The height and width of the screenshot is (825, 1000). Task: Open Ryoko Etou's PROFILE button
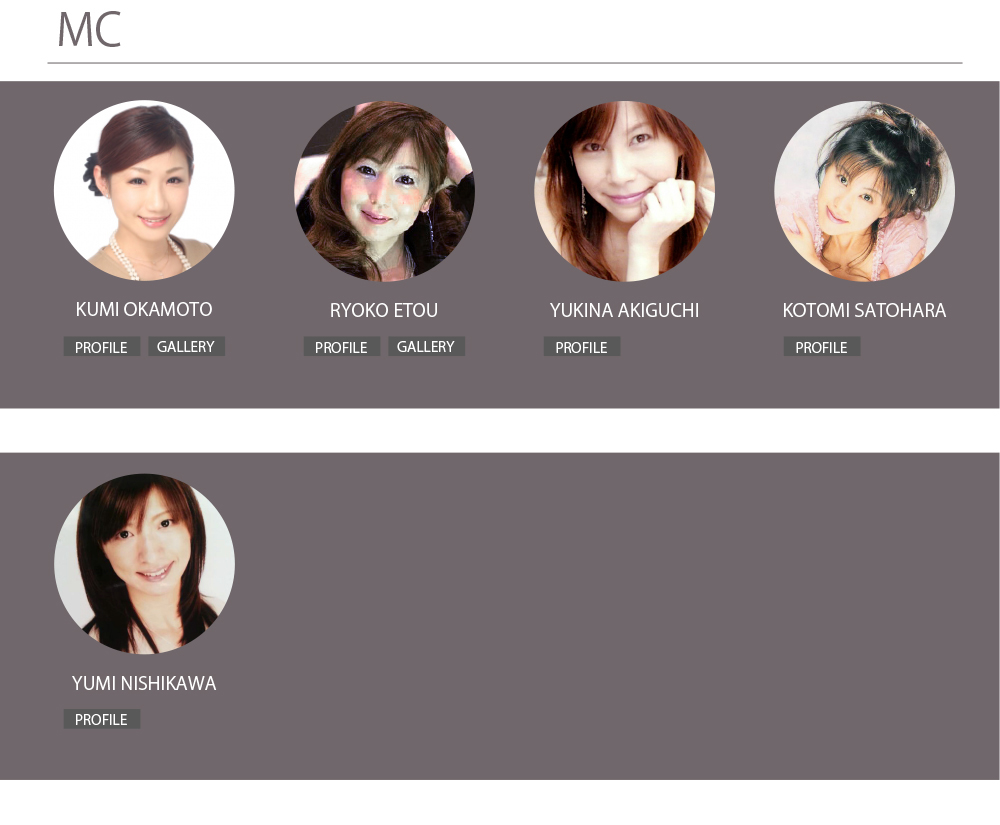pyautogui.click(x=341, y=347)
